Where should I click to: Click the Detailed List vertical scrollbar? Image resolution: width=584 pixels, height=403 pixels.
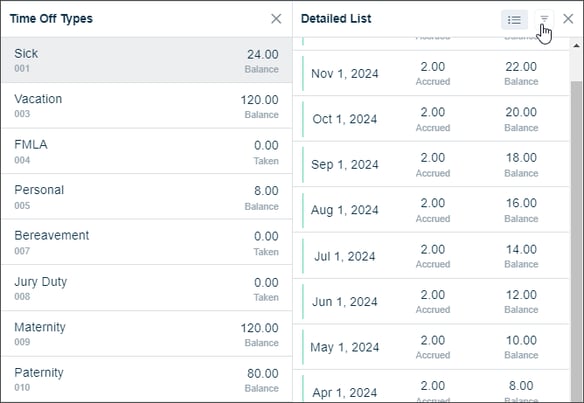coord(576,240)
